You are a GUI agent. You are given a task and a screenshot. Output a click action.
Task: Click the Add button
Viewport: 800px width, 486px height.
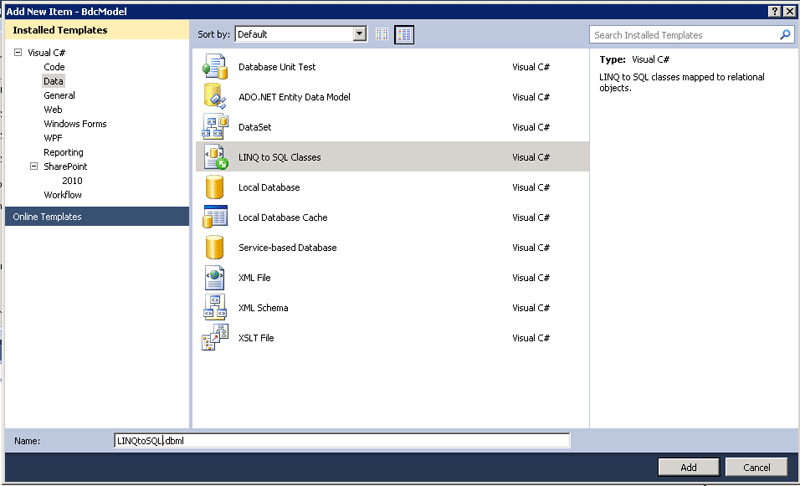pos(688,467)
